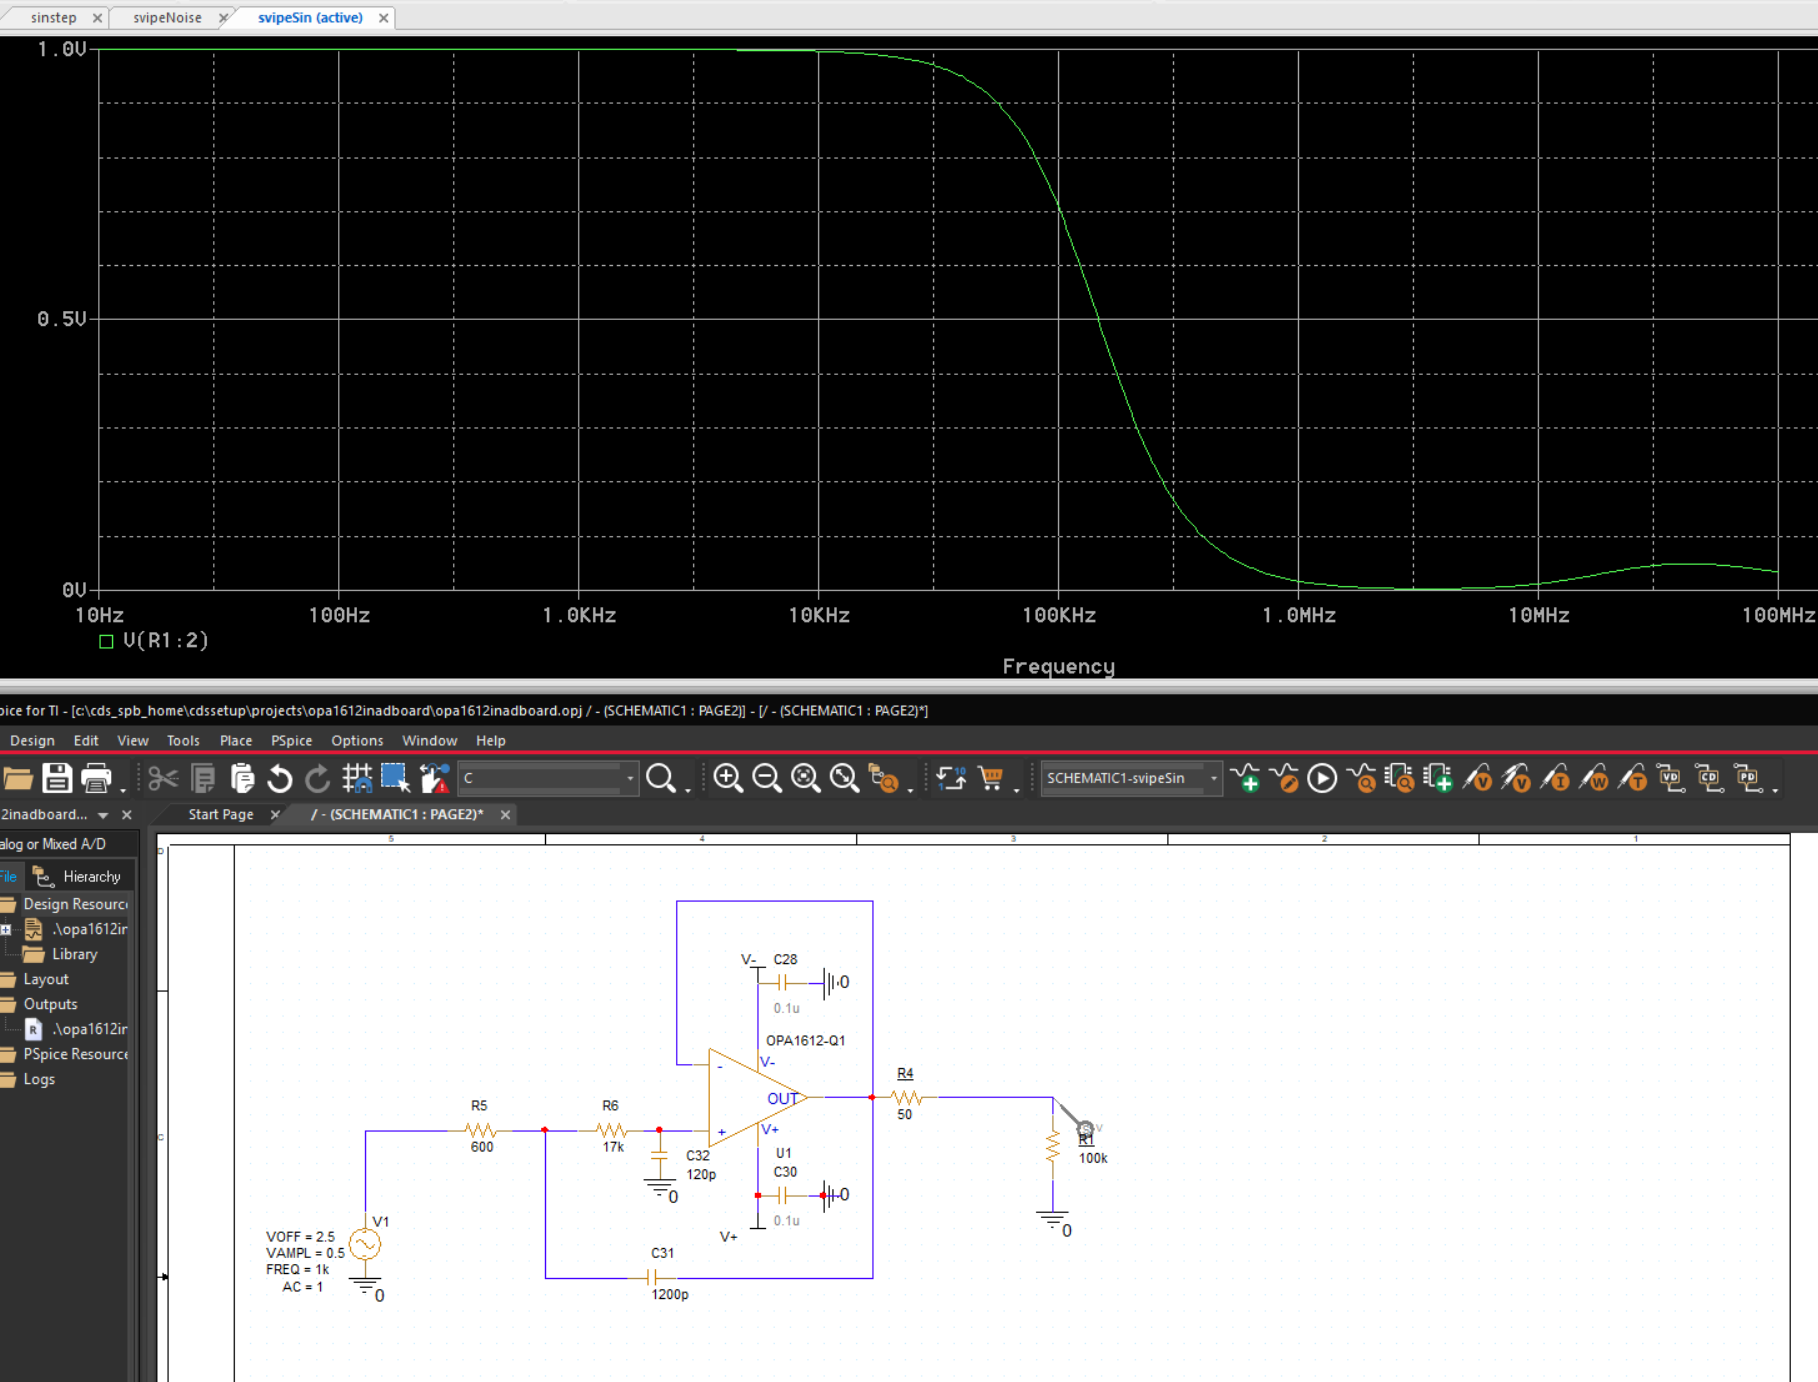Redo the last undone action
The height and width of the screenshot is (1382, 1818).
click(x=318, y=778)
